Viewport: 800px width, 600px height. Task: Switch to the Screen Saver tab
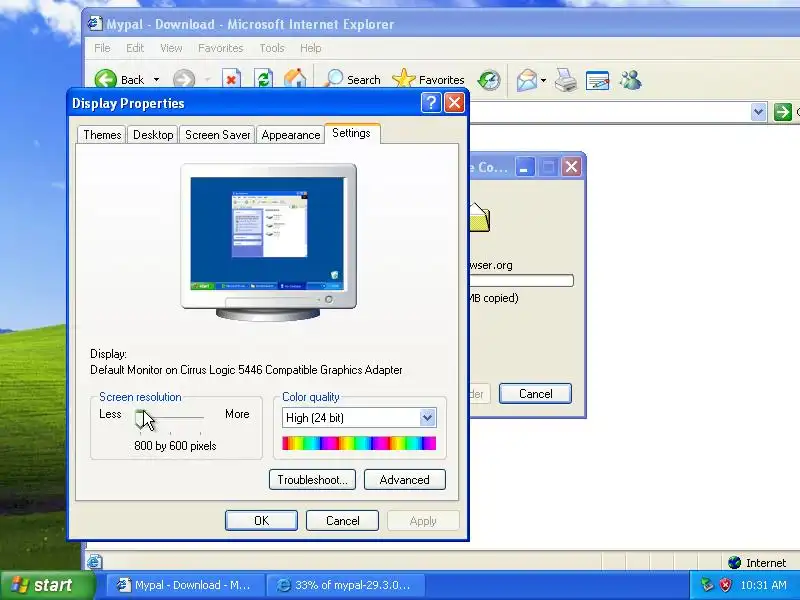217,135
